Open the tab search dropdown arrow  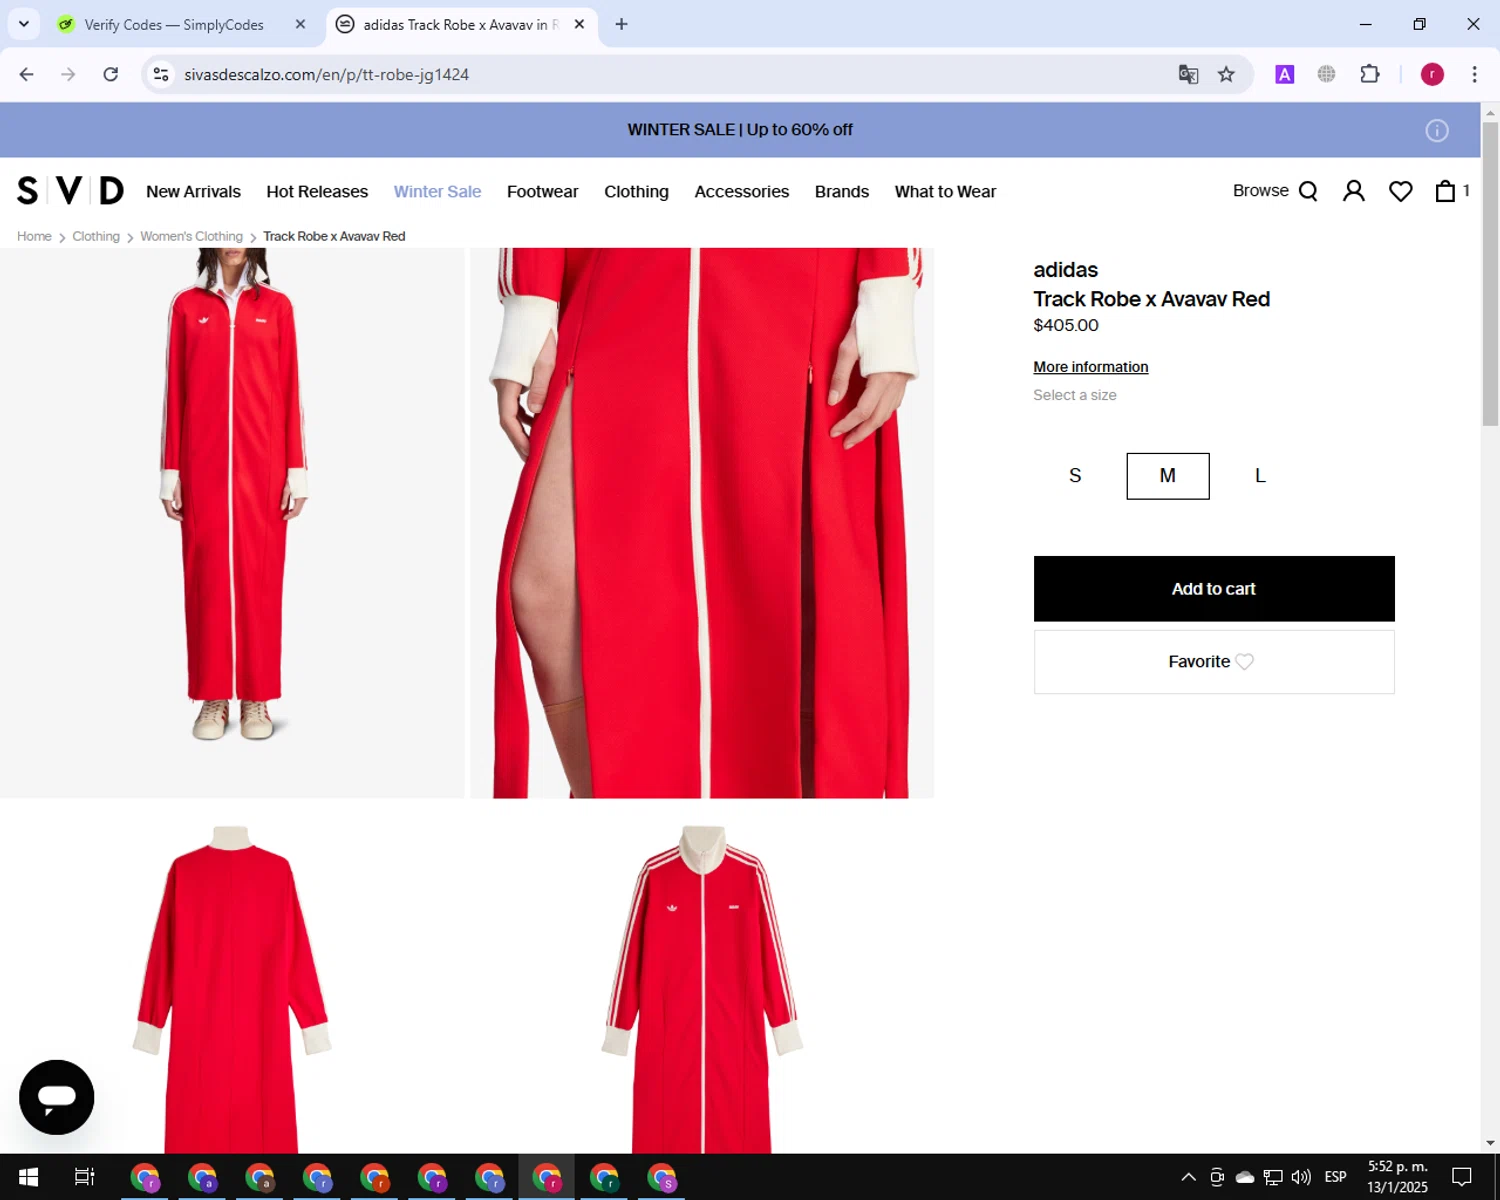tap(24, 24)
